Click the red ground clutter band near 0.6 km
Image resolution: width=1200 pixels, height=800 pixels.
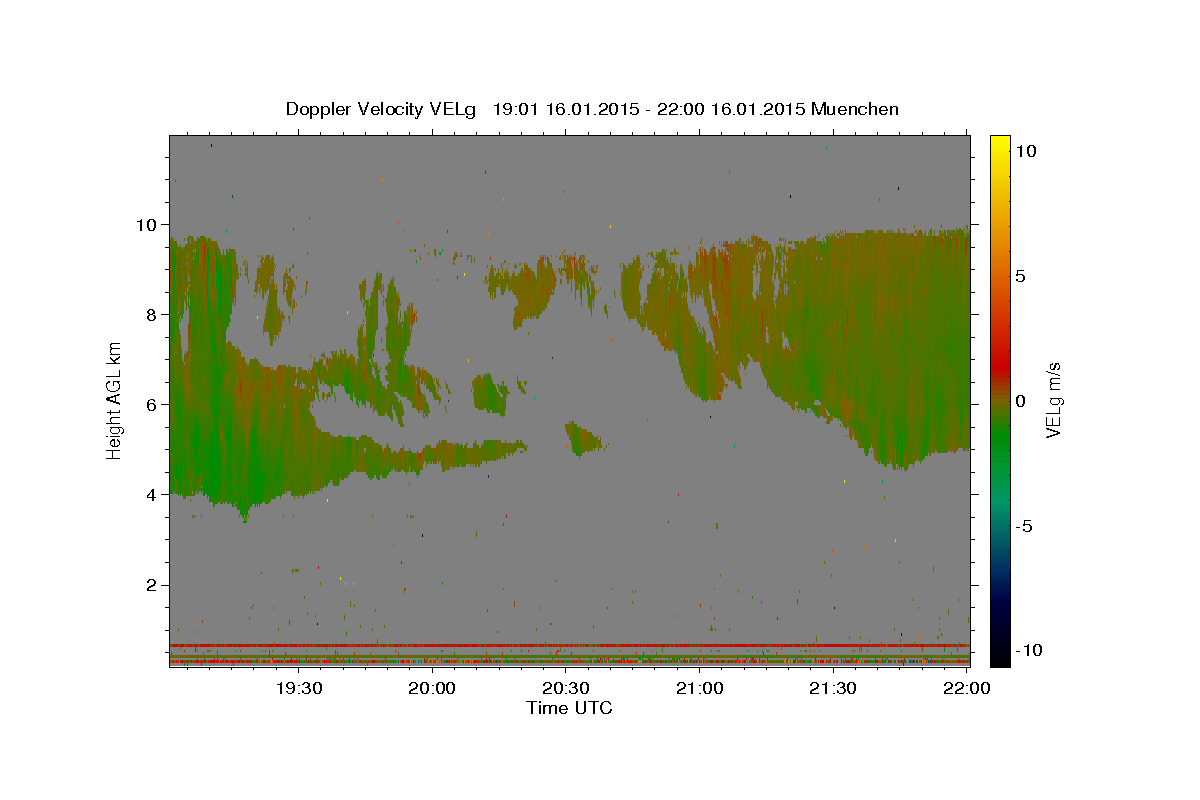tap(569, 645)
